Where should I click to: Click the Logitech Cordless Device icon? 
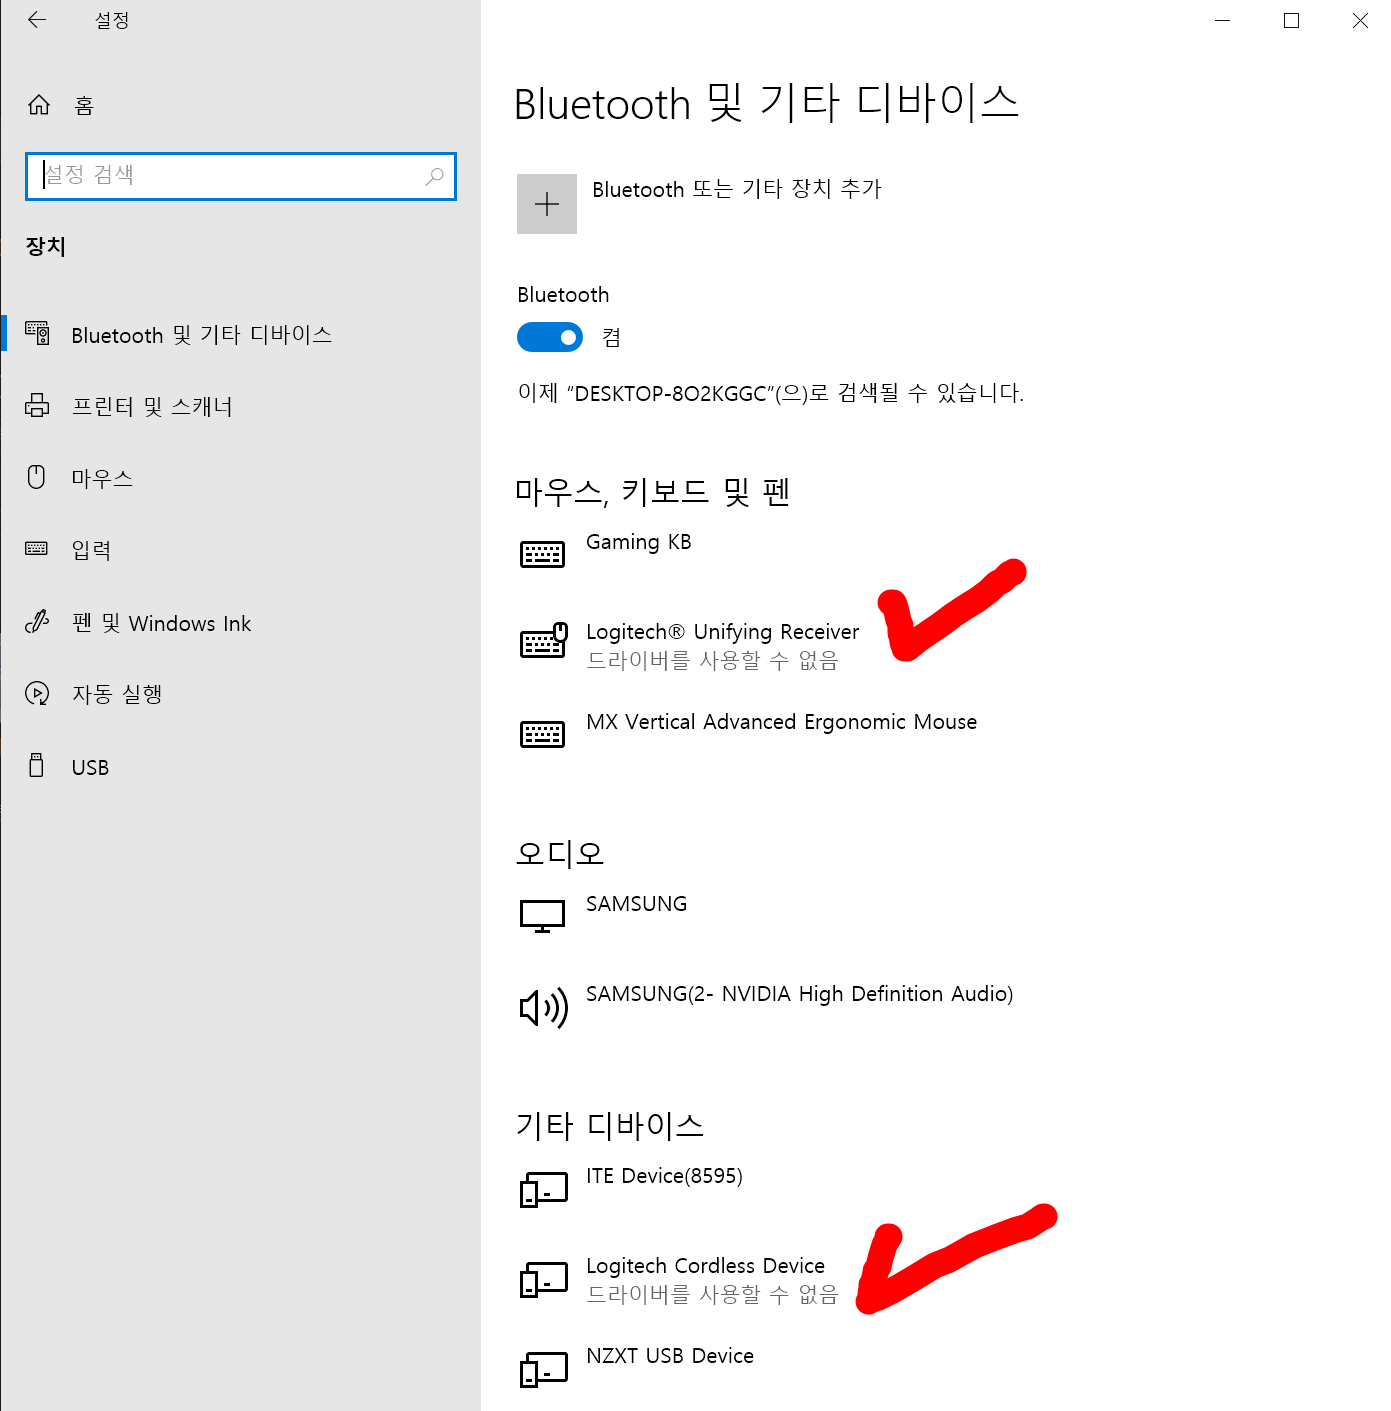coord(544,1279)
